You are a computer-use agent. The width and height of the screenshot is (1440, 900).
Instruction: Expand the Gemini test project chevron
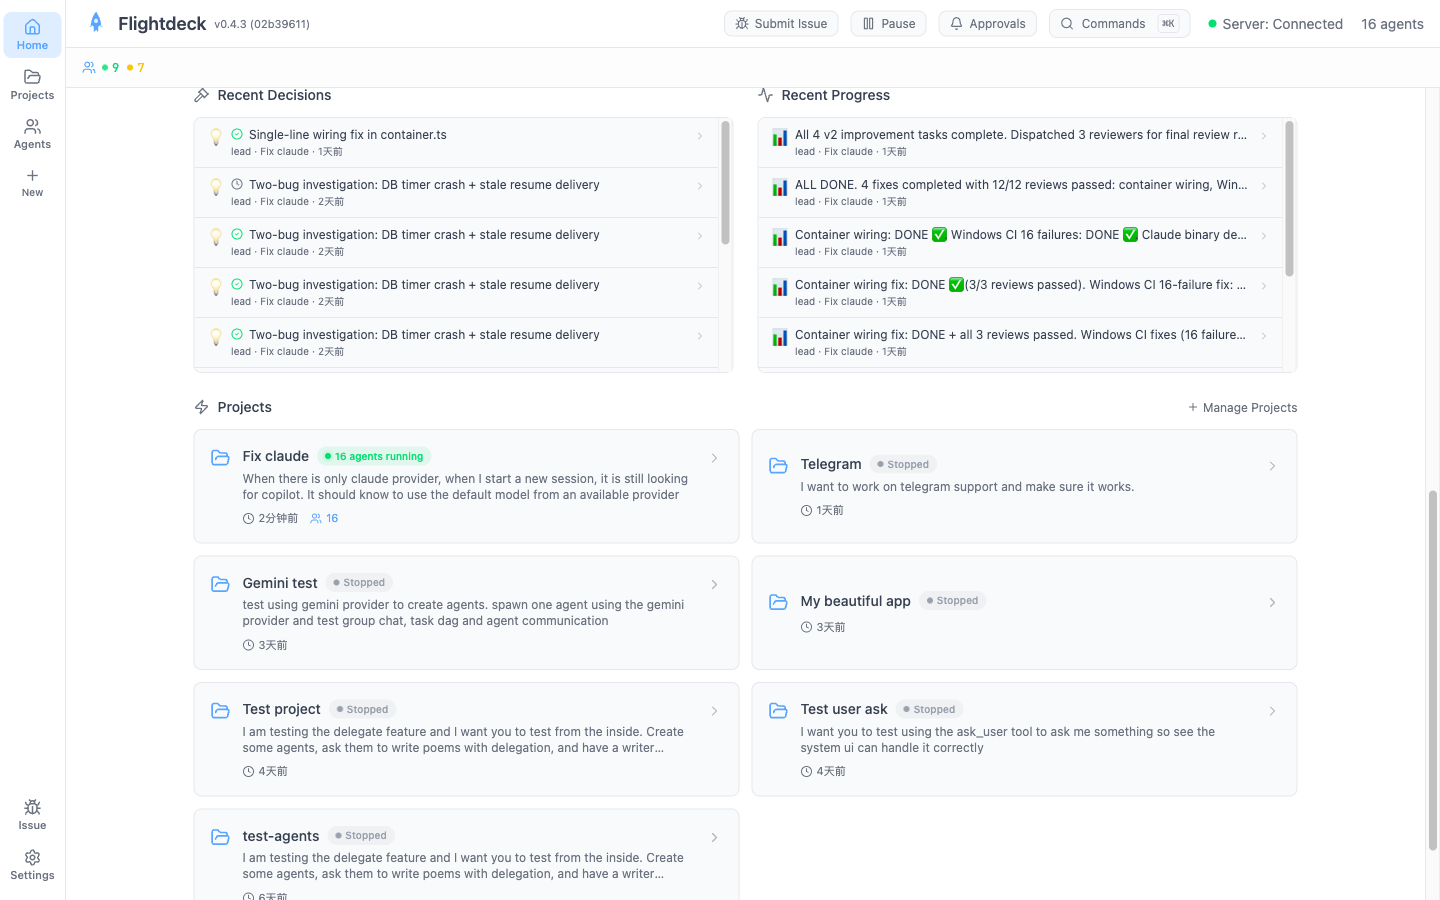click(x=714, y=584)
